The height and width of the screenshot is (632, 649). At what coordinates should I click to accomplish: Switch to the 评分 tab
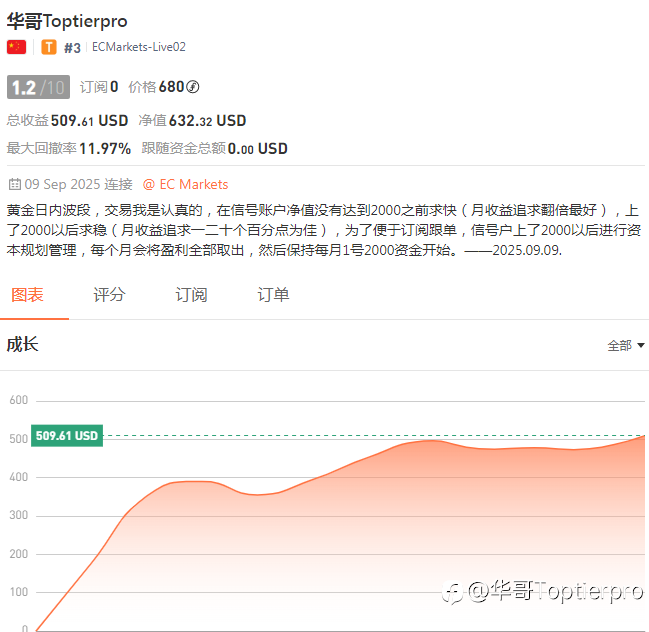pyautogui.click(x=109, y=295)
